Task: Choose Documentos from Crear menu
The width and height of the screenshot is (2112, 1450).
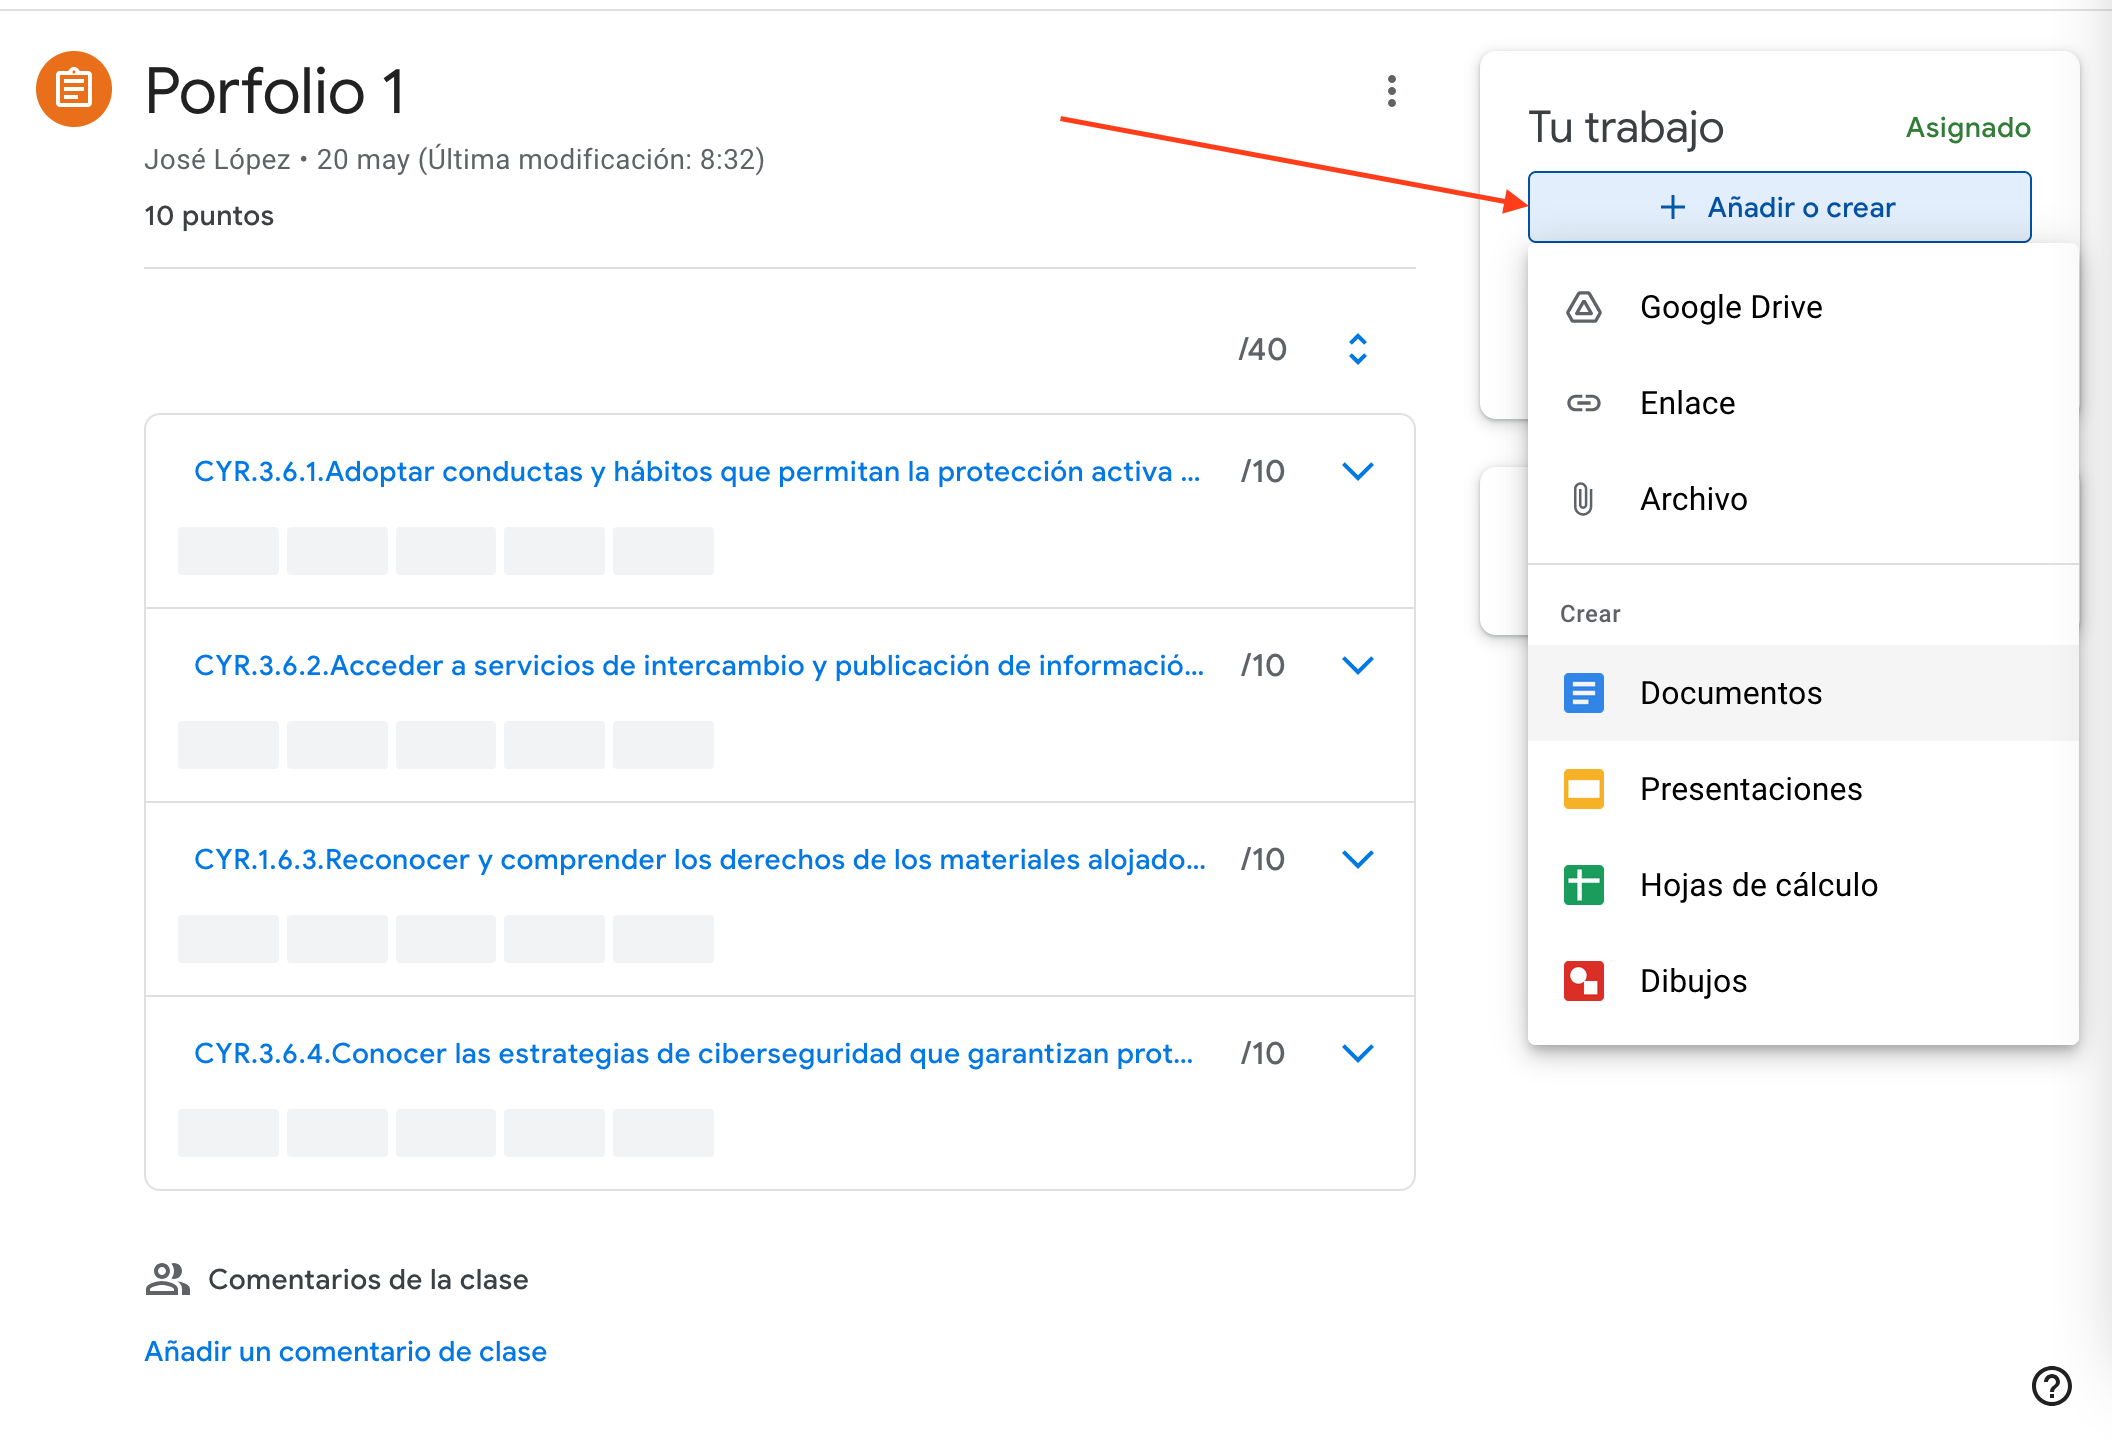Action: 1731,693
